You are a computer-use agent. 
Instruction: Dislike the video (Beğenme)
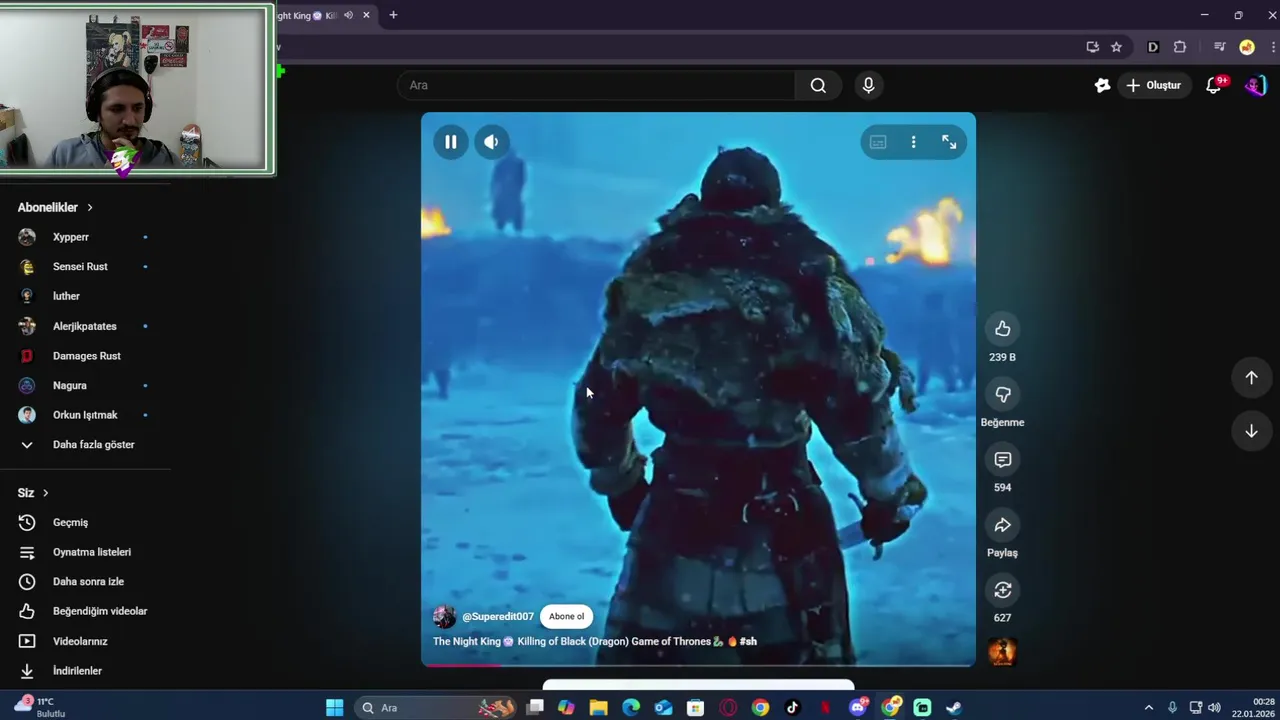pyautogui.click(x=1002, y=394)
